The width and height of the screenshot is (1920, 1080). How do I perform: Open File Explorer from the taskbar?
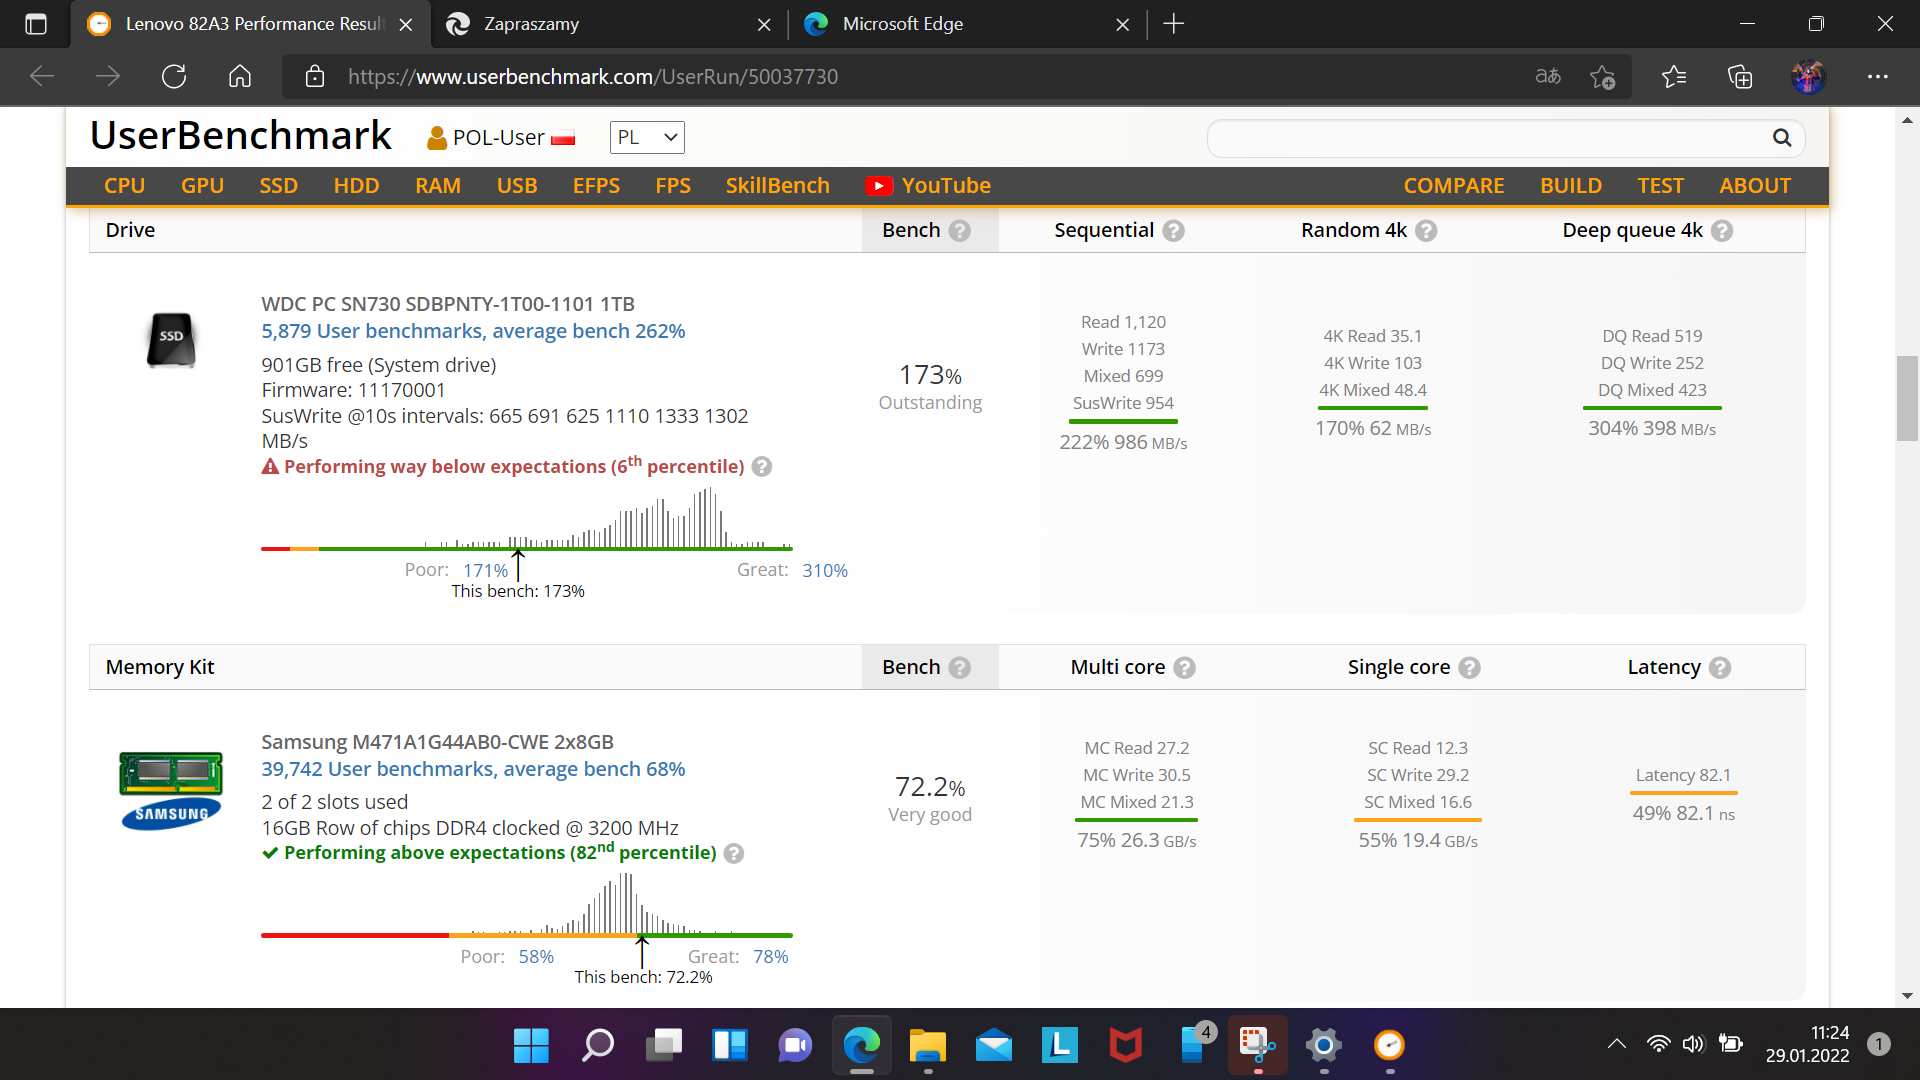click(x=928, y=1046)
